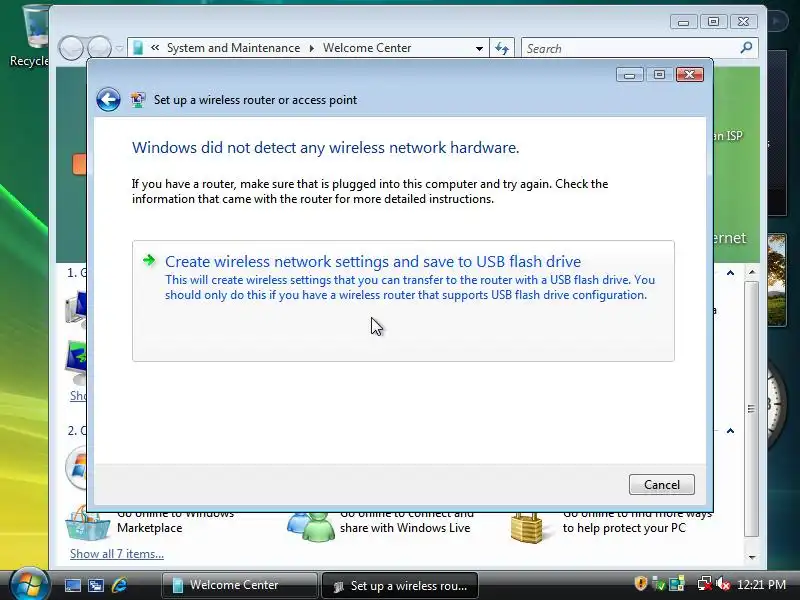Open recent pages dropdown in Welcome Center
This screenshot has height=600, width=800.
point(119,48)
